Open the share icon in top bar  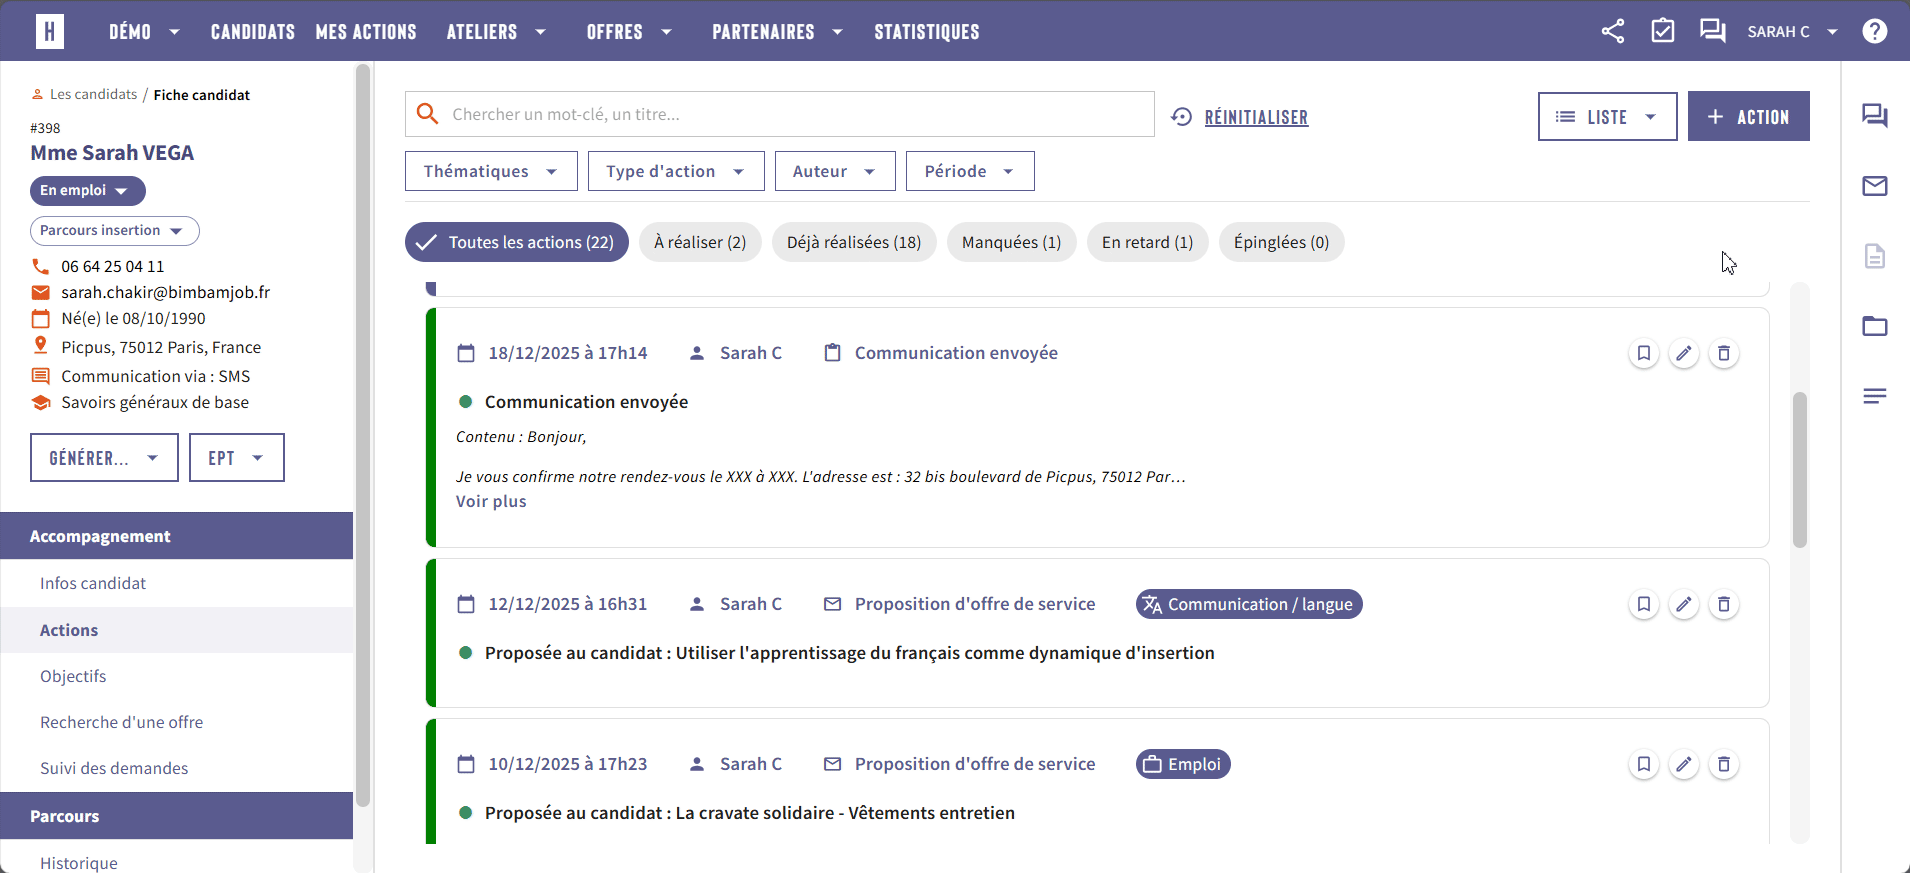[x=1613, y=31]
